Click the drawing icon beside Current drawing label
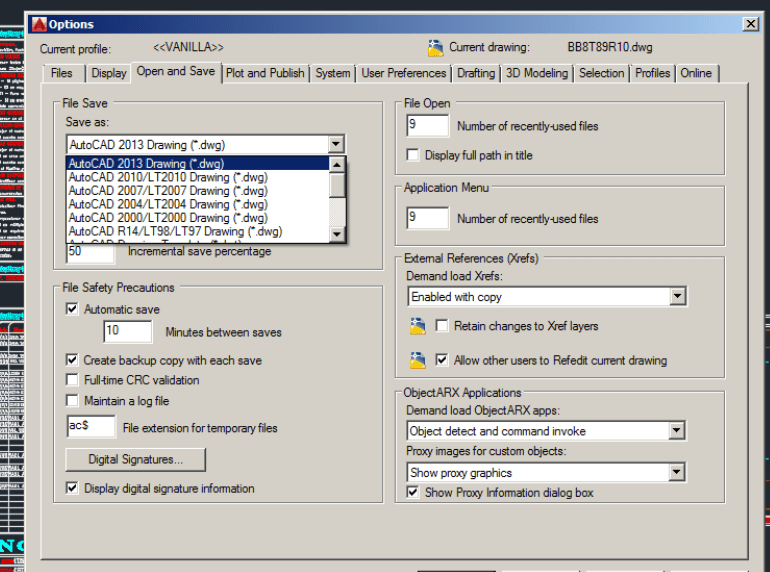The height and width of the screenshot is (572, 770). (435, 48)
